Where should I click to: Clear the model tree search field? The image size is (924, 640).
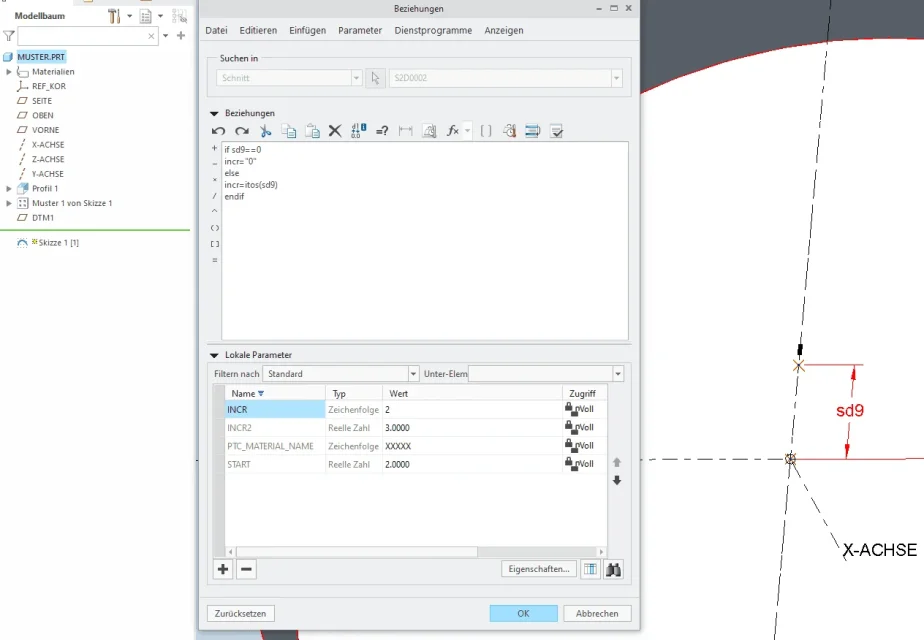[x=151, y=36]
